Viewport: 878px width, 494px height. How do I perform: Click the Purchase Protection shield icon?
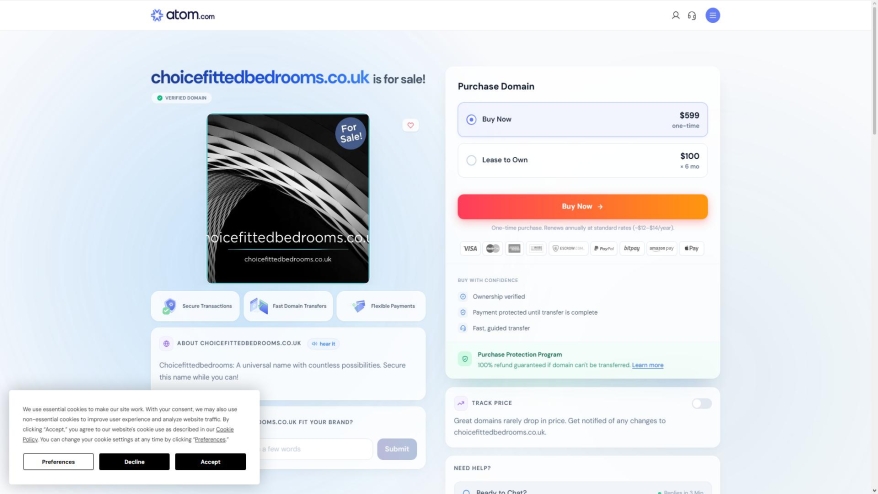(465, 359)
